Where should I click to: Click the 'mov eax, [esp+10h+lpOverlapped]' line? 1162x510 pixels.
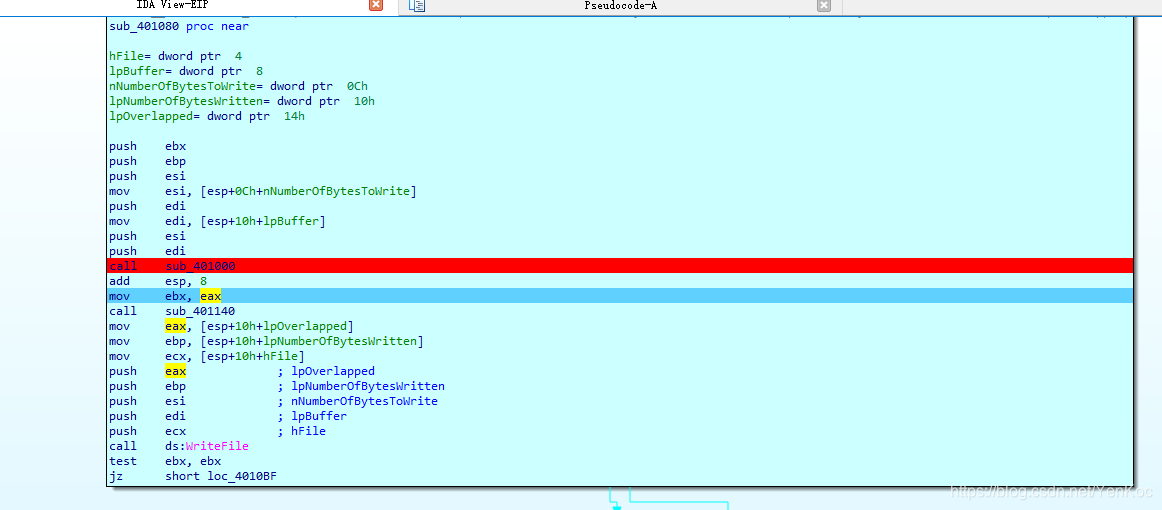[x=231, y=326]
